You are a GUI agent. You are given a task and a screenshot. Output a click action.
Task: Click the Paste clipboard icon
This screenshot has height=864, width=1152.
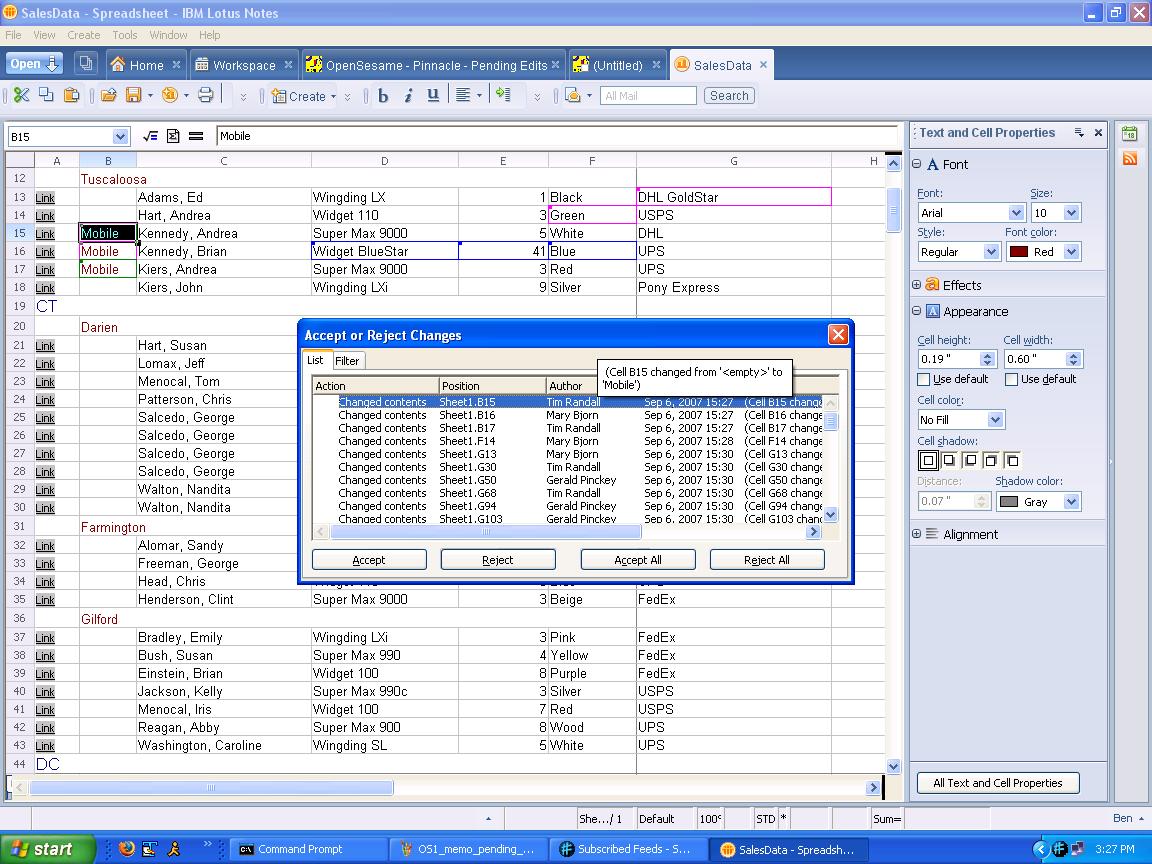(71, 96)
